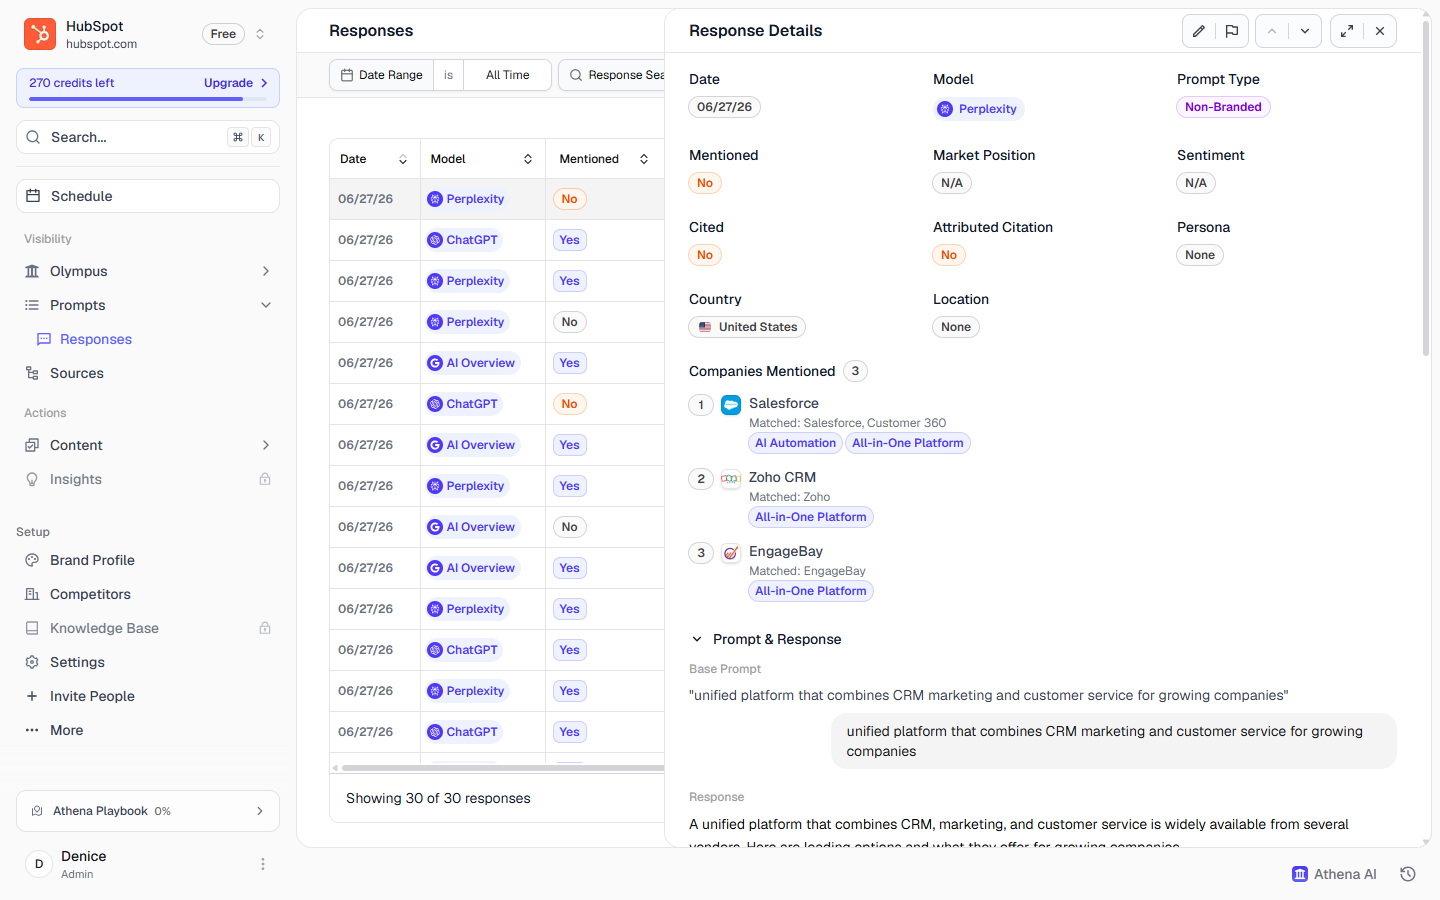1440x900 pixels.
Task: Click the Salesforce company logo
Action: 731,405
